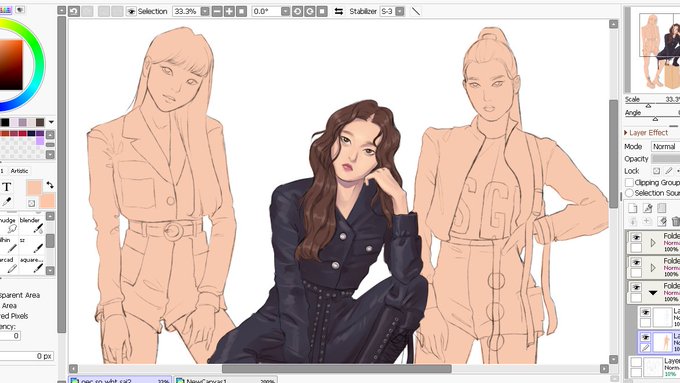Toggle the lock transparency icon

[657, 171]
